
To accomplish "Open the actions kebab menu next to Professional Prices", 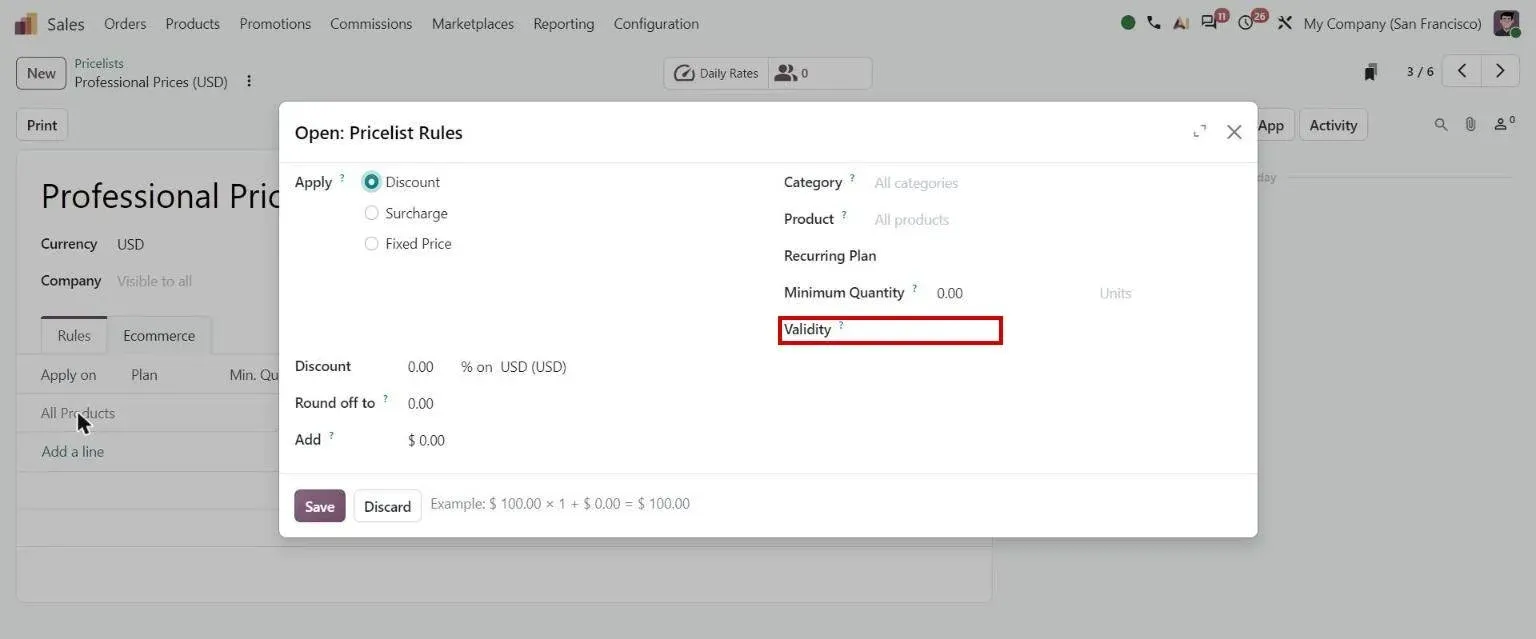I will pos(249,82).
